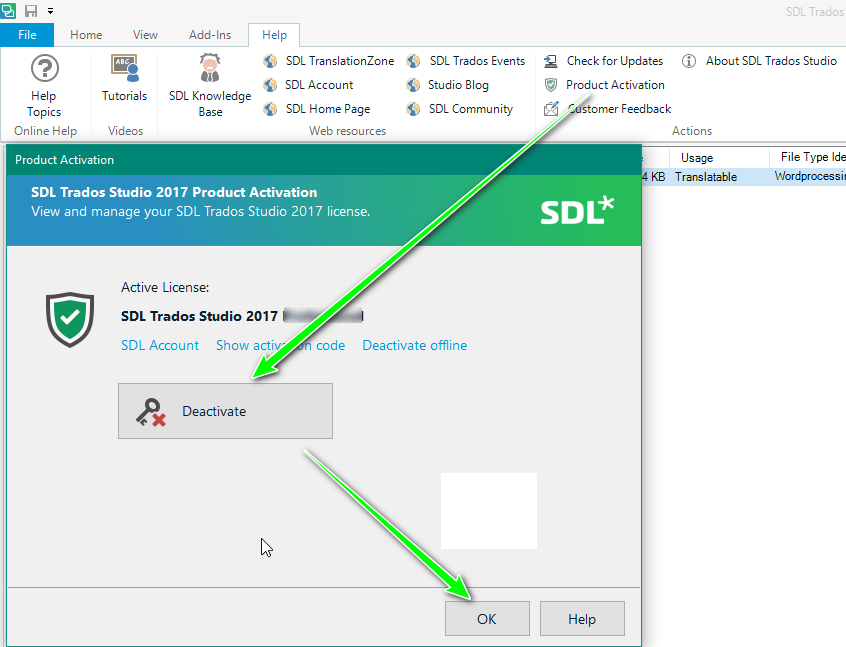Click the key icon on Deactivate button

coord(151,412)
